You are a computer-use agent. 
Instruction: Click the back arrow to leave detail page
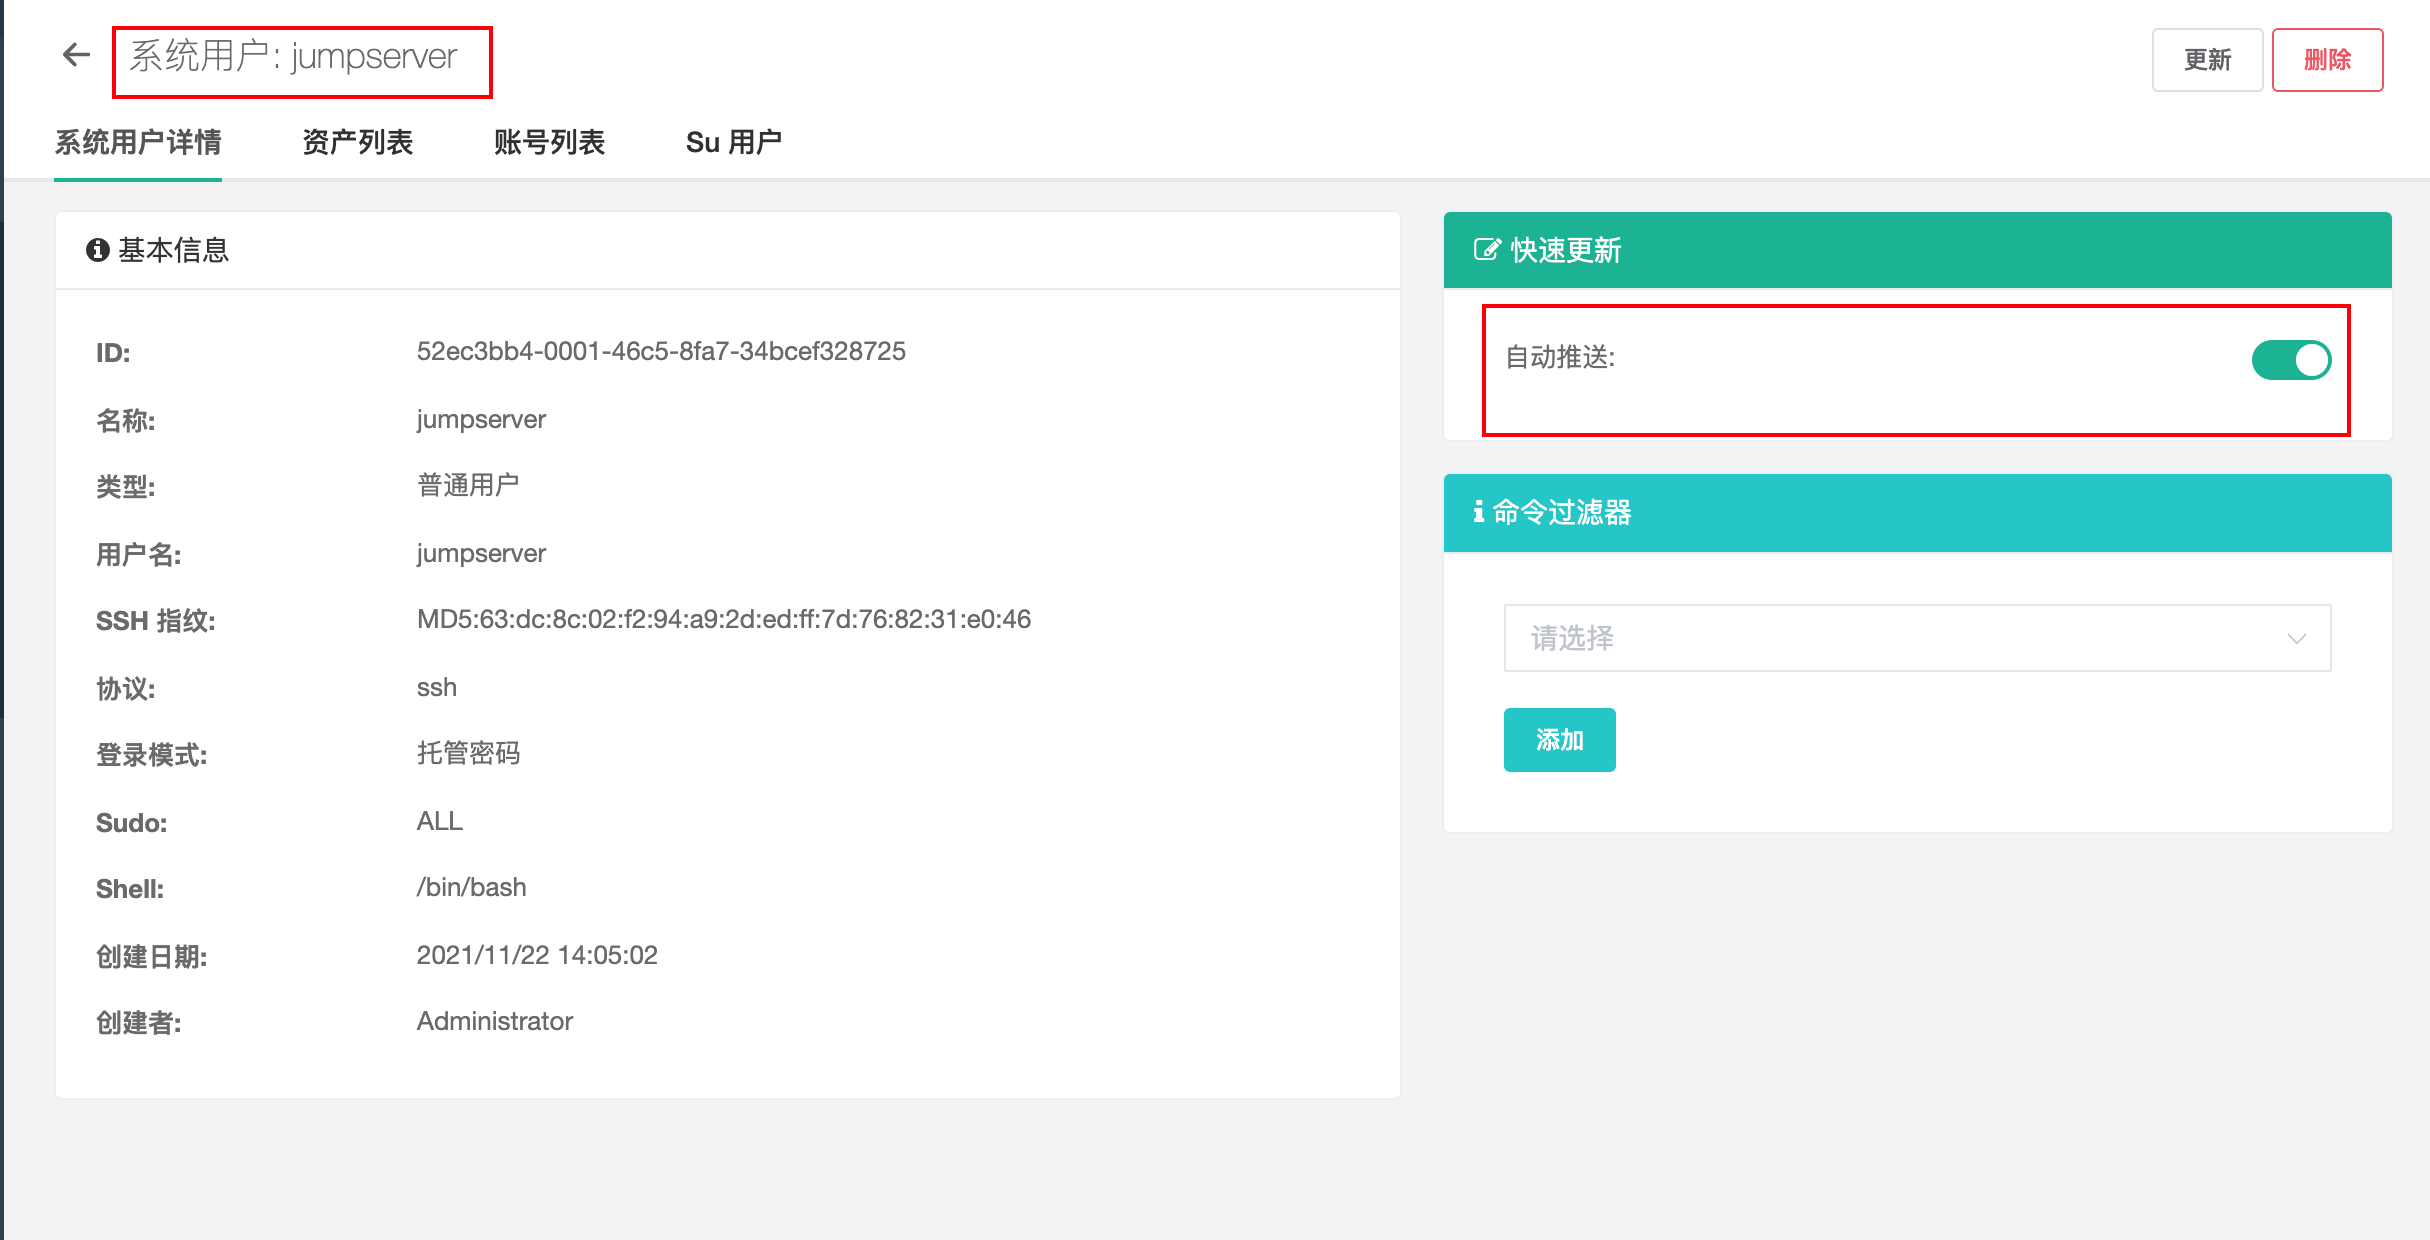[75, 55]
